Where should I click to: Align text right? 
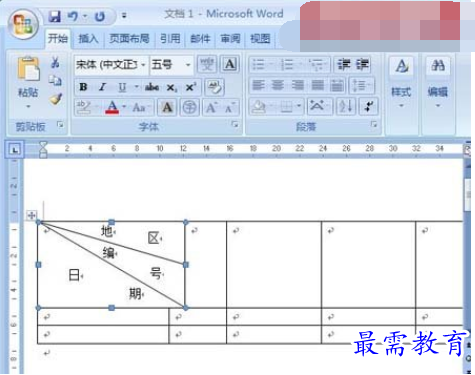[298, 86]
